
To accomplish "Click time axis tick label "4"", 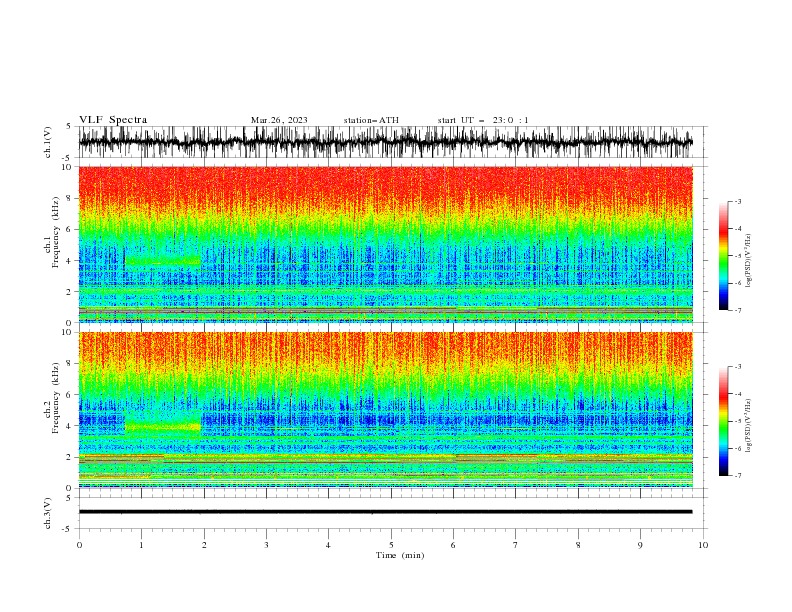I will tap(328, 545).
